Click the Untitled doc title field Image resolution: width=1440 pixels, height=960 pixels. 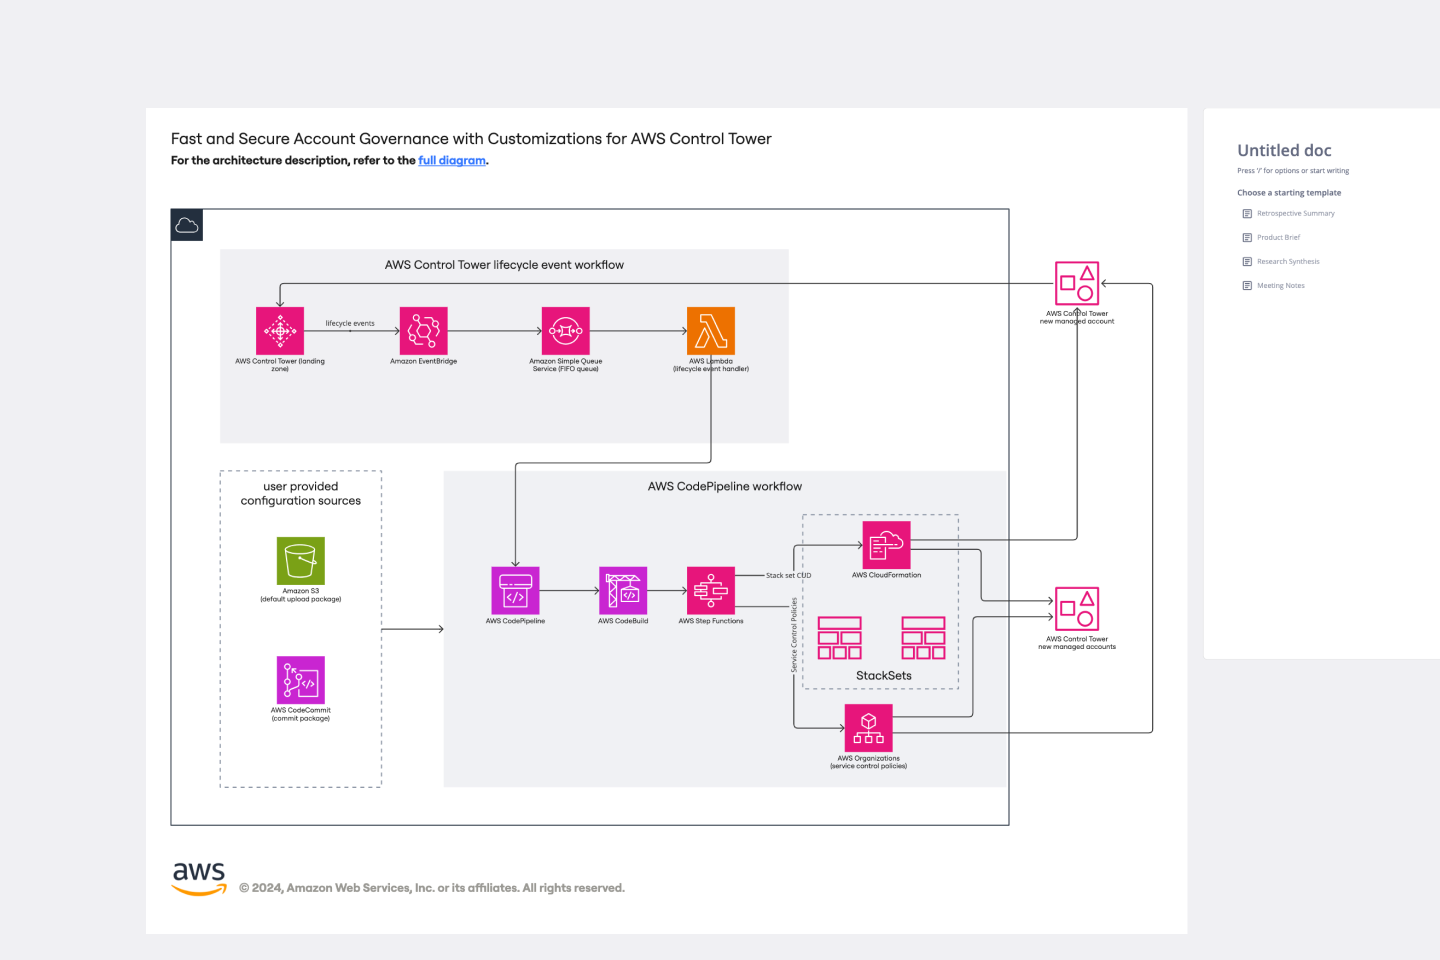coord(1284,151)
